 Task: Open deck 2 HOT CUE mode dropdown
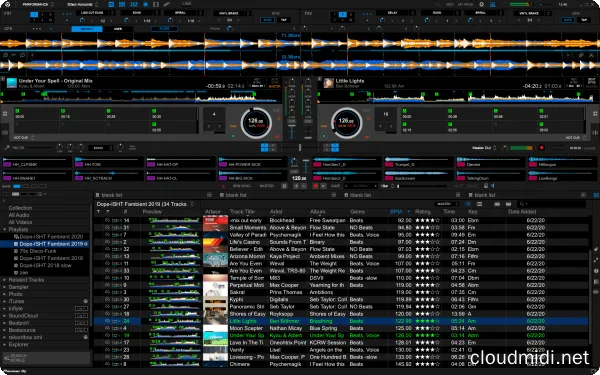coord(575,137)
